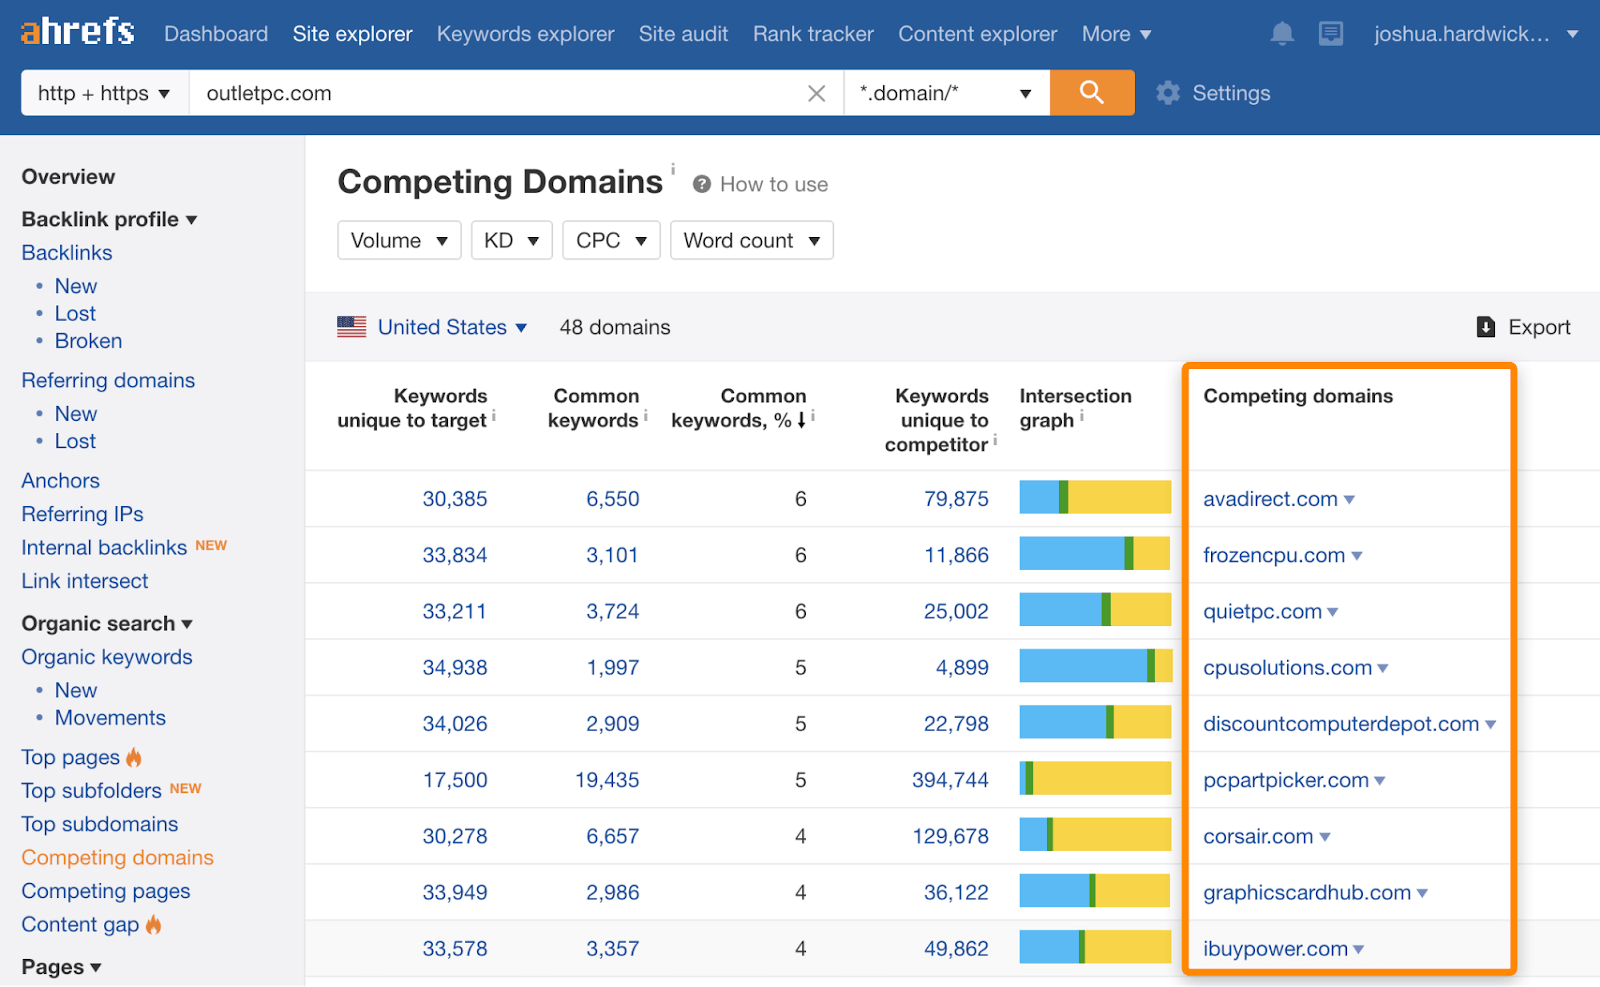Click unique-to-target value 17,500

(x=455, y=780)
